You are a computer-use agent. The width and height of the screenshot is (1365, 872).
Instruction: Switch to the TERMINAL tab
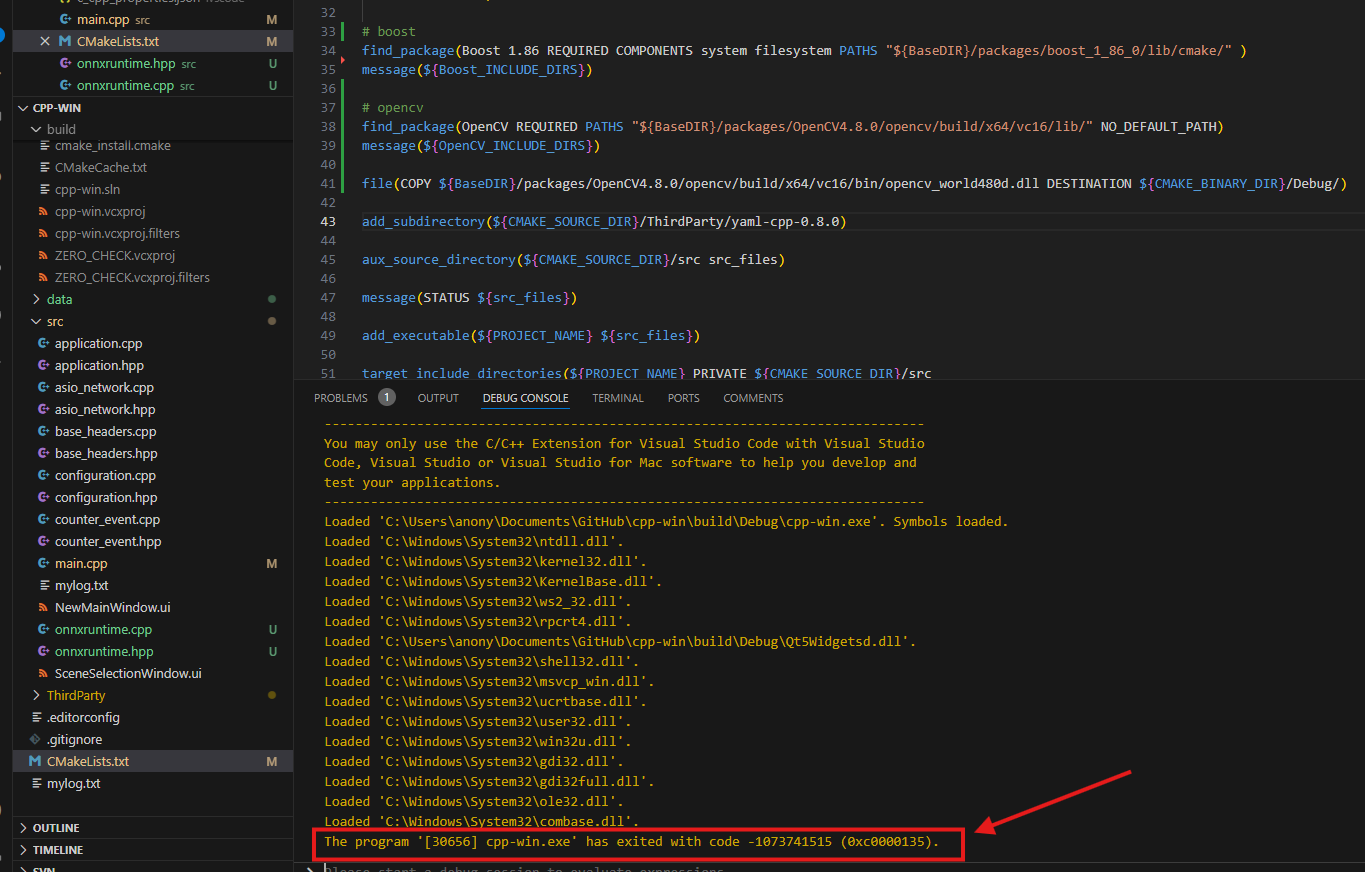618,398
